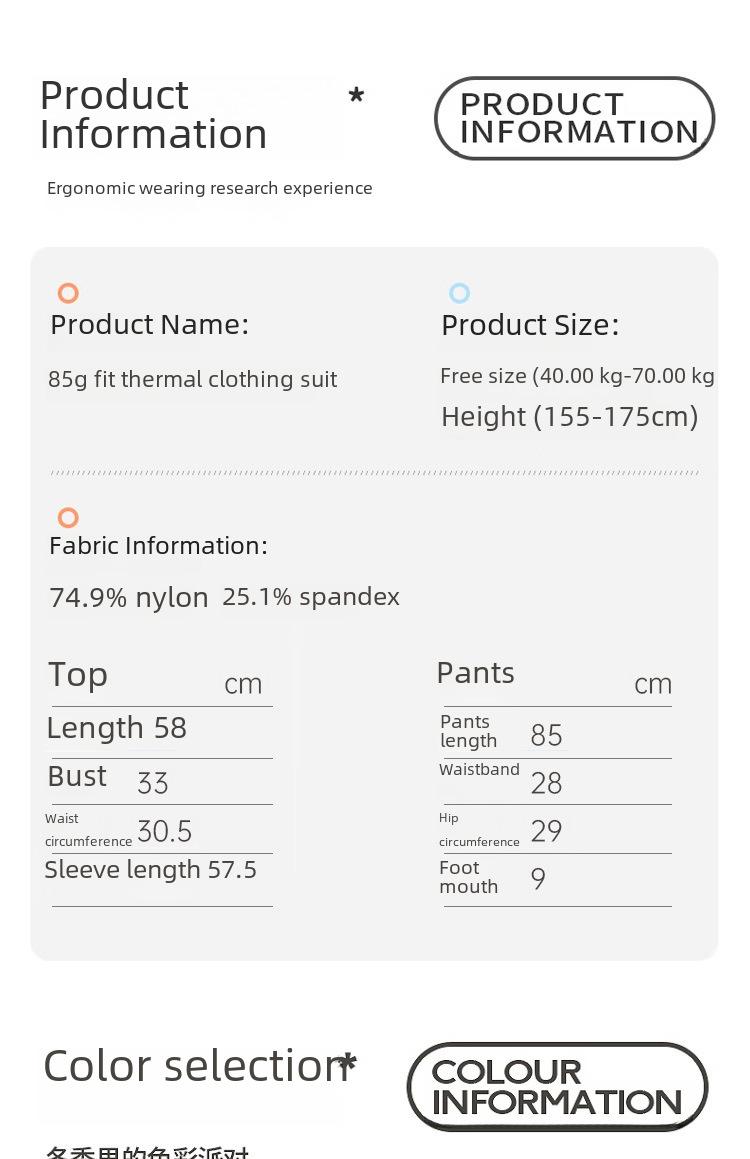The image size is (750, 1159).
Task: Click the PRODUCT INFORMATION oval badge
Action: tap(575, 118)
